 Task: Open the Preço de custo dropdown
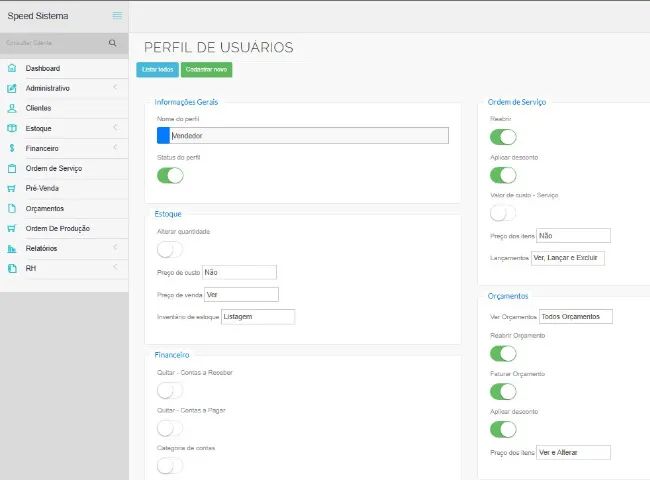coord(239,272)
